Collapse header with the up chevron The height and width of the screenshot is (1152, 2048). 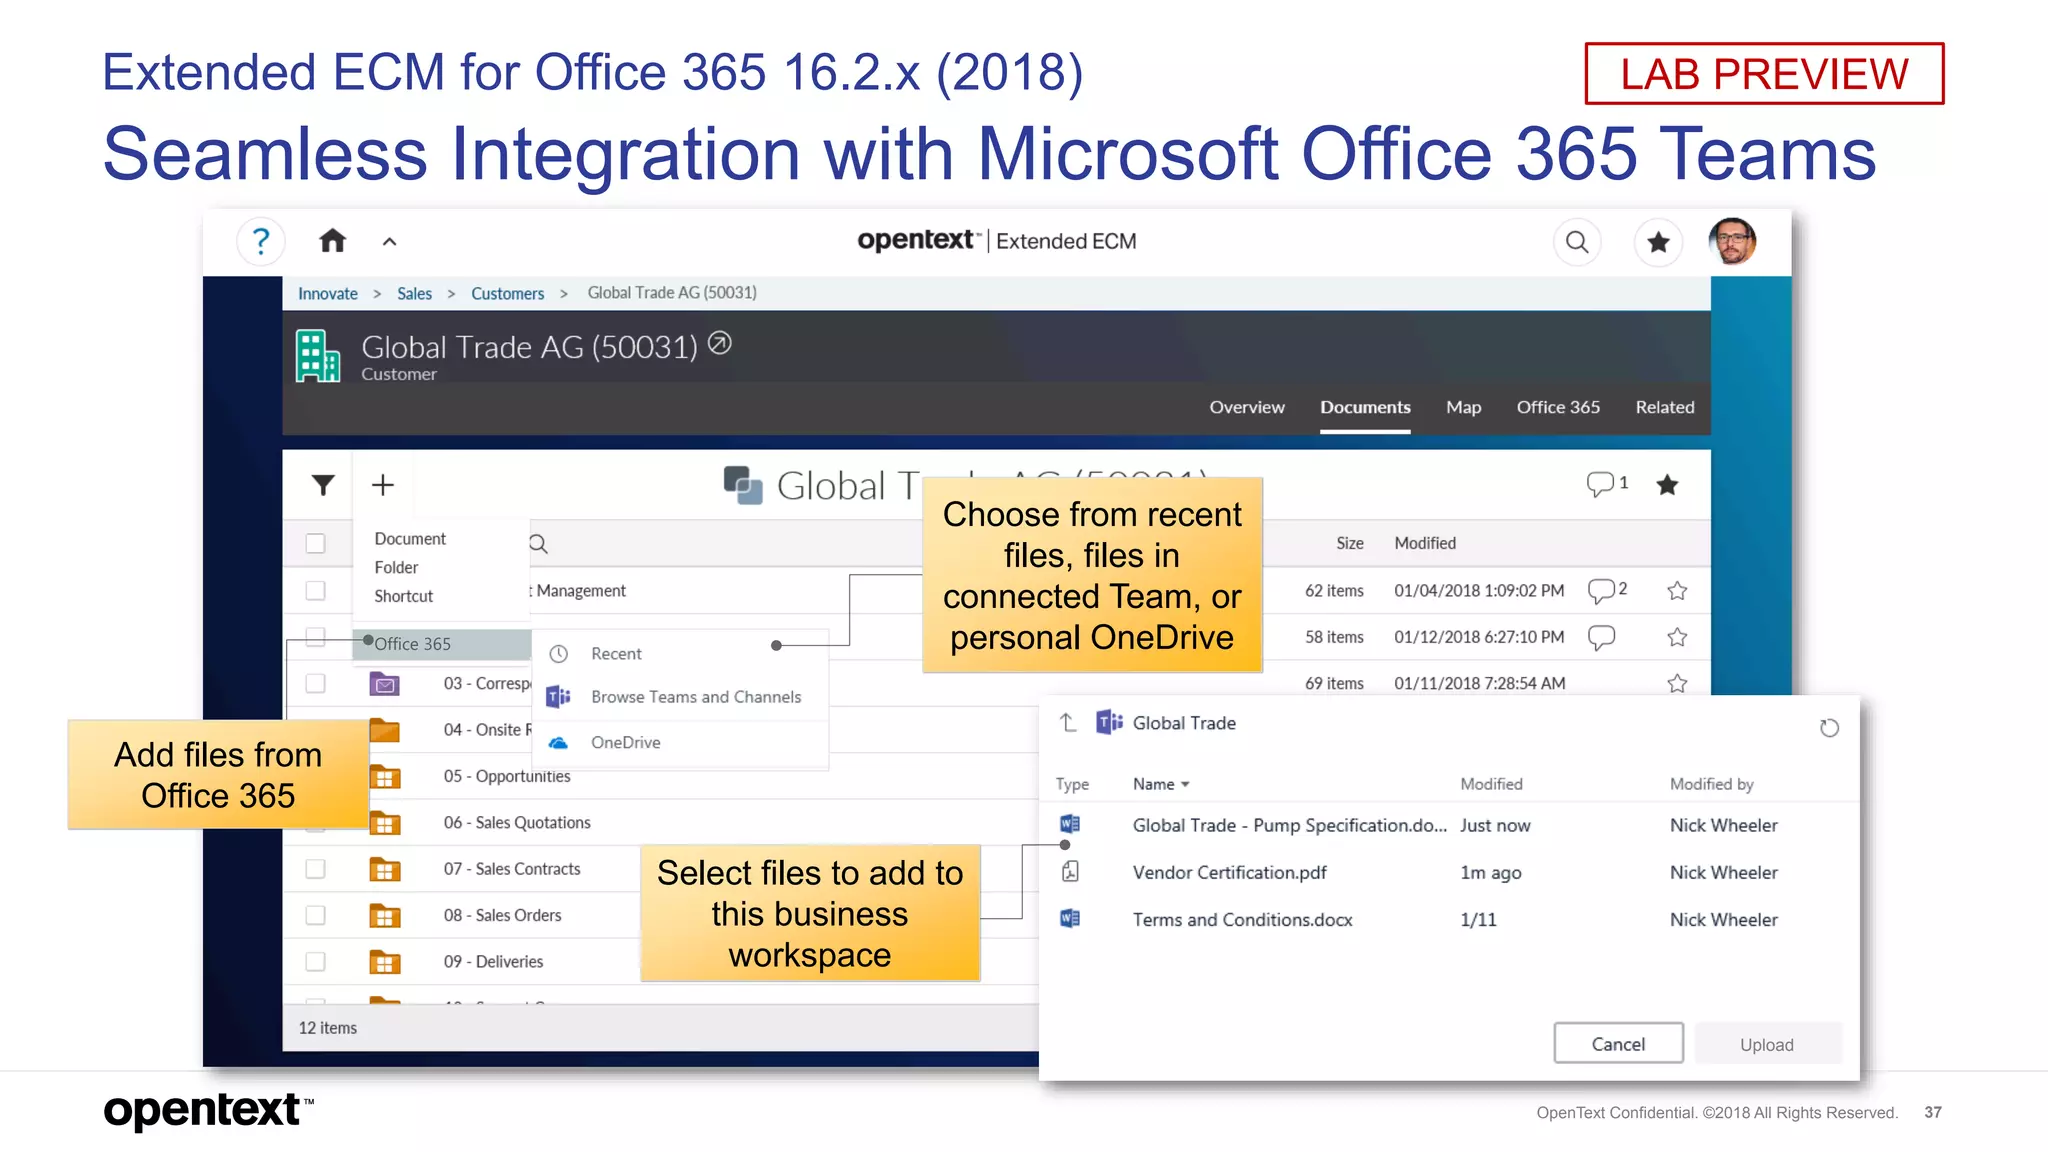389,242
